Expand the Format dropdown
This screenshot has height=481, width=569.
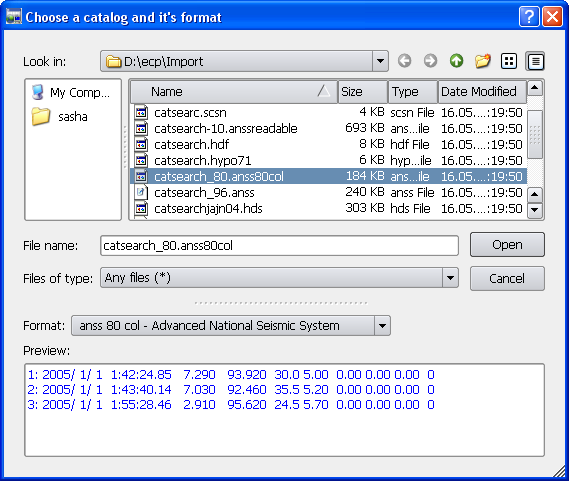click(x=382, y=326)
